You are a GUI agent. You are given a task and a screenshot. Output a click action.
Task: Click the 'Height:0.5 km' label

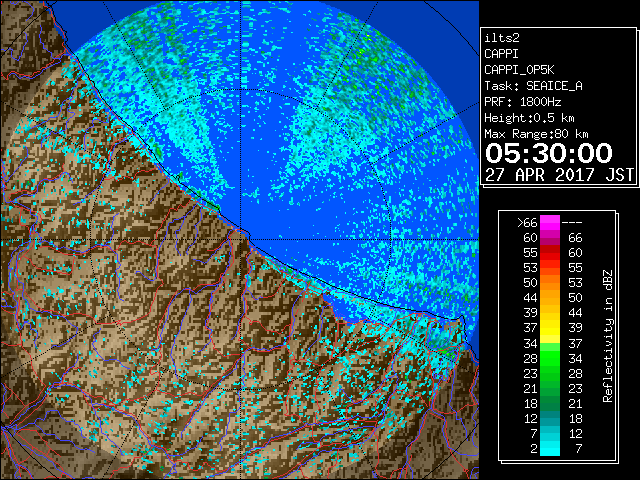(529, 118)
